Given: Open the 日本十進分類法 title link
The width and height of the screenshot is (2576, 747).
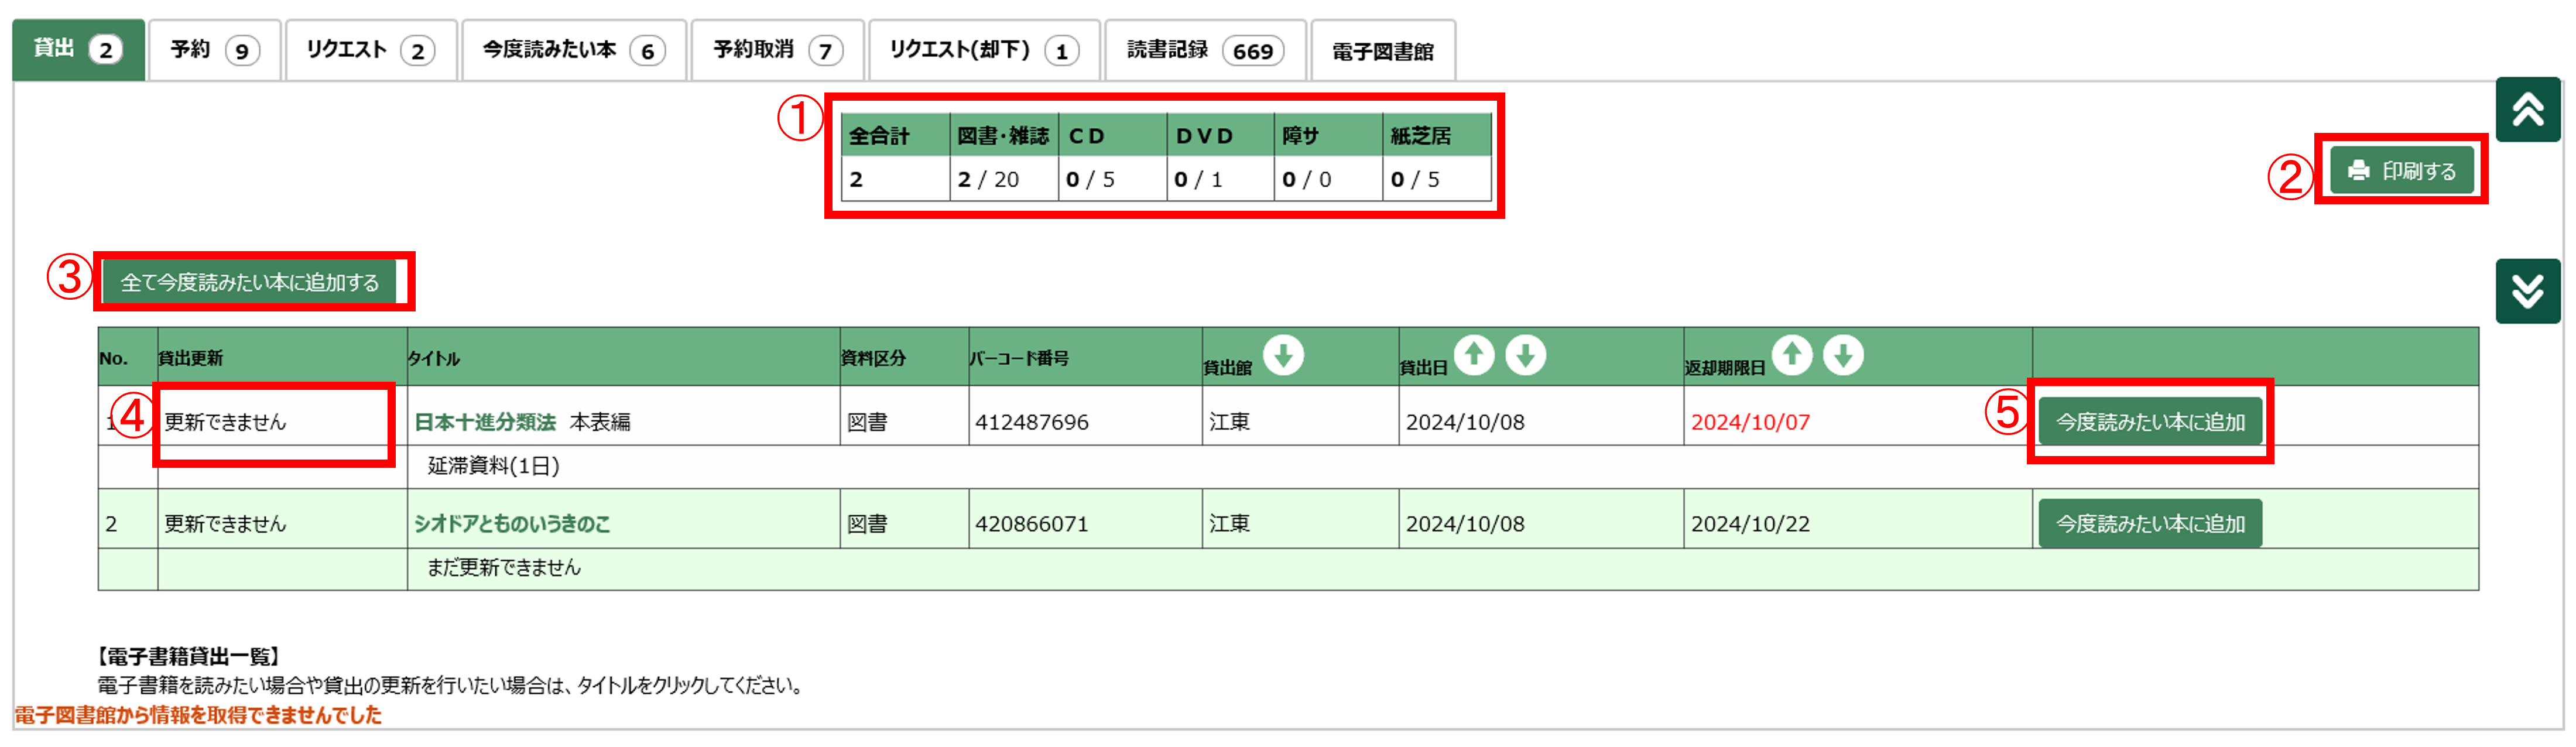Looking at the screenshot, I should pyautogui.click(x=486, y=421).
